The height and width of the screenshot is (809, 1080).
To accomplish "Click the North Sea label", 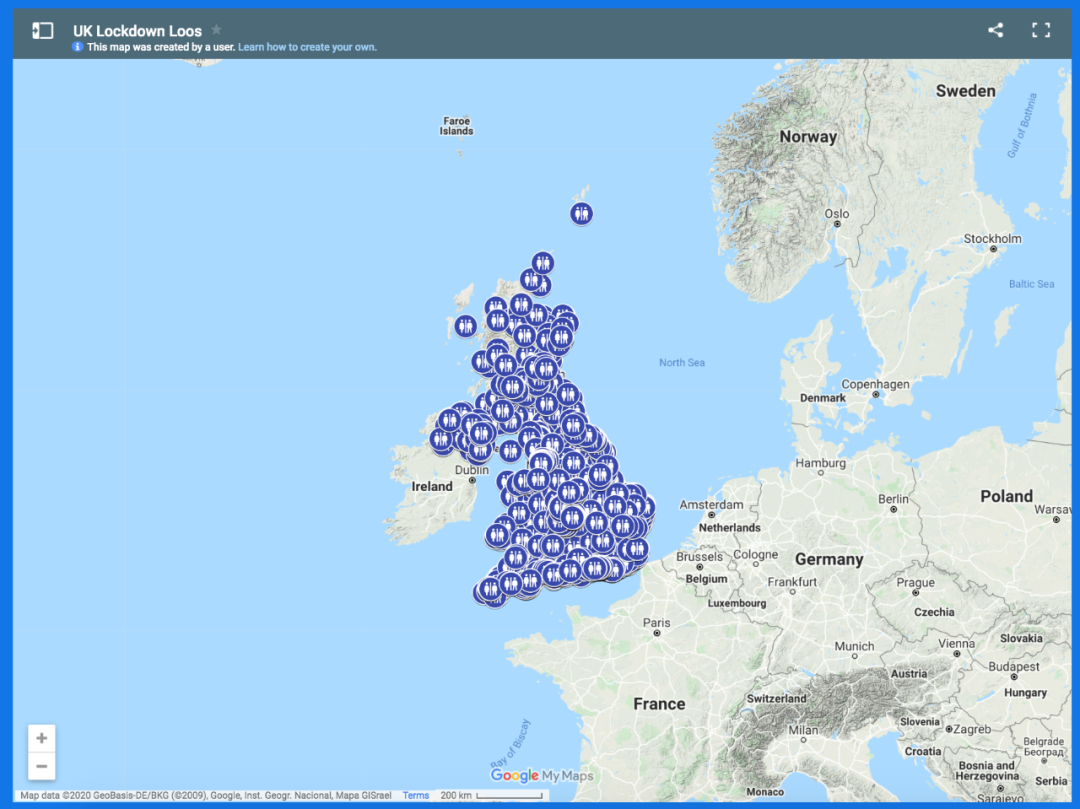I will [682, 363].
